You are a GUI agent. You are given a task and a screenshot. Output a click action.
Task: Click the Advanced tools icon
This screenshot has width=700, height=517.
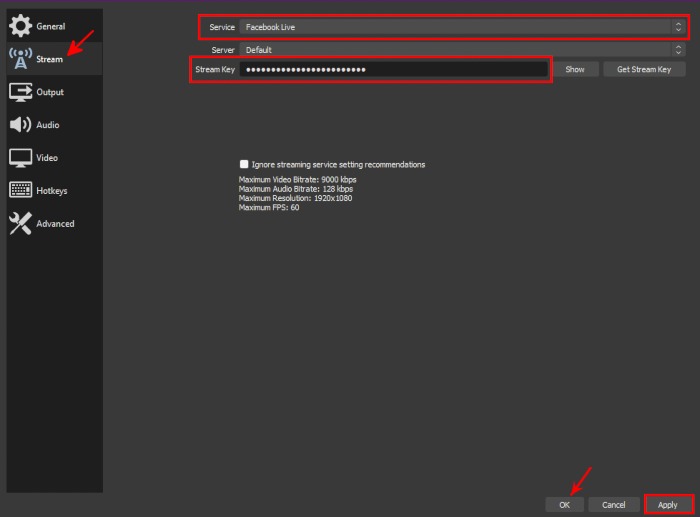pyautogui.click(x=20, y=223)
